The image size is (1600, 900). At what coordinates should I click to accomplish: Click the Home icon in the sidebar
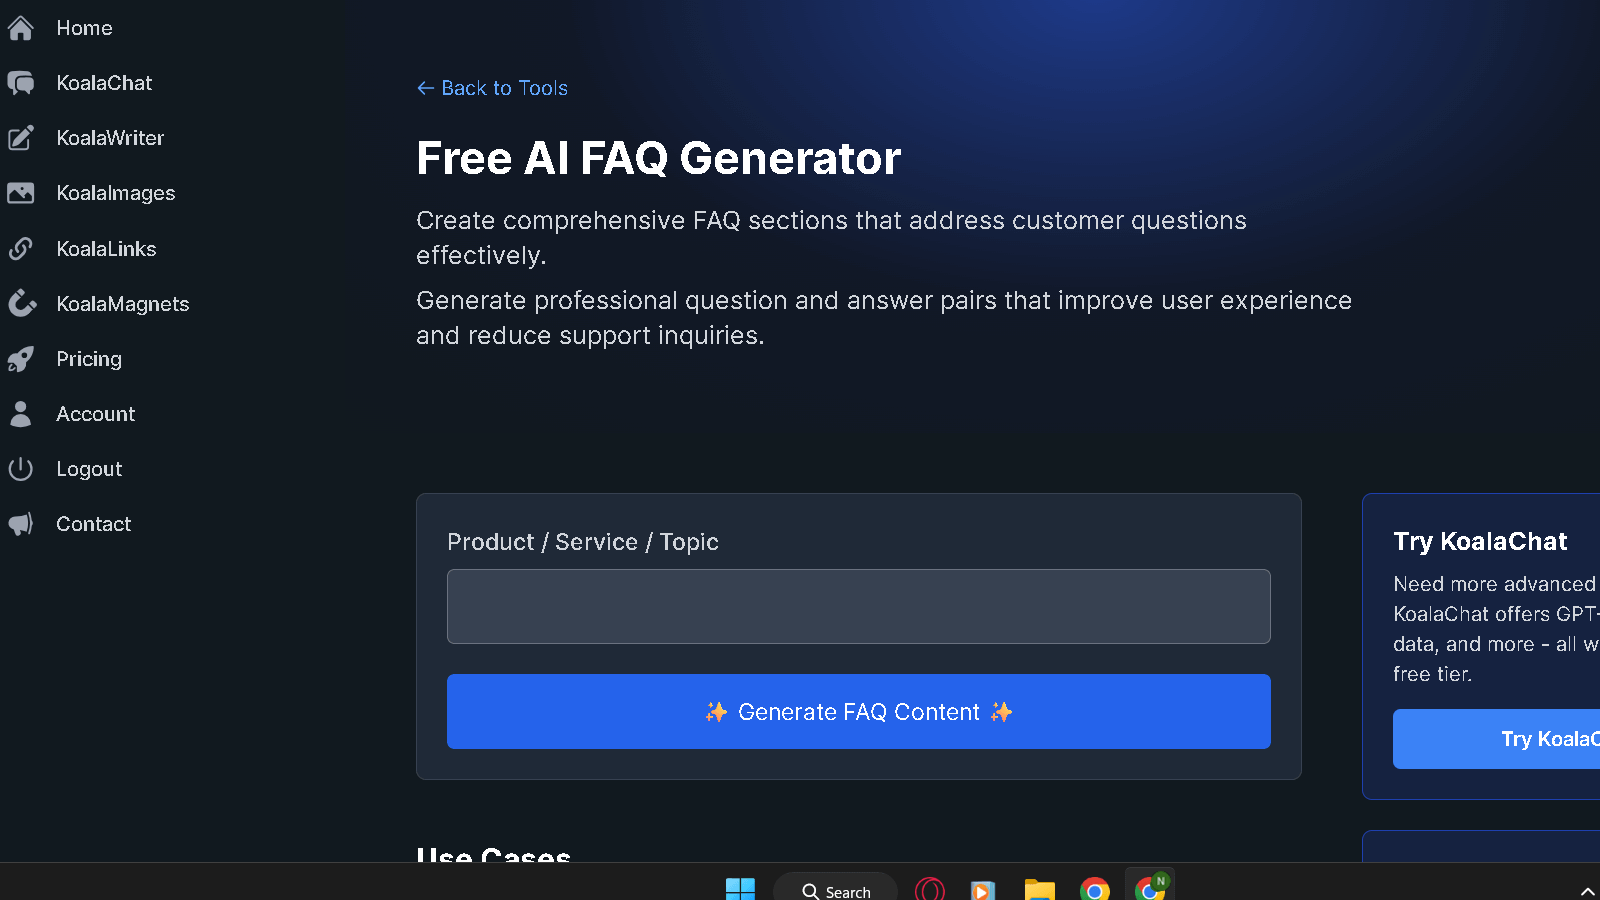click(21, 28)
